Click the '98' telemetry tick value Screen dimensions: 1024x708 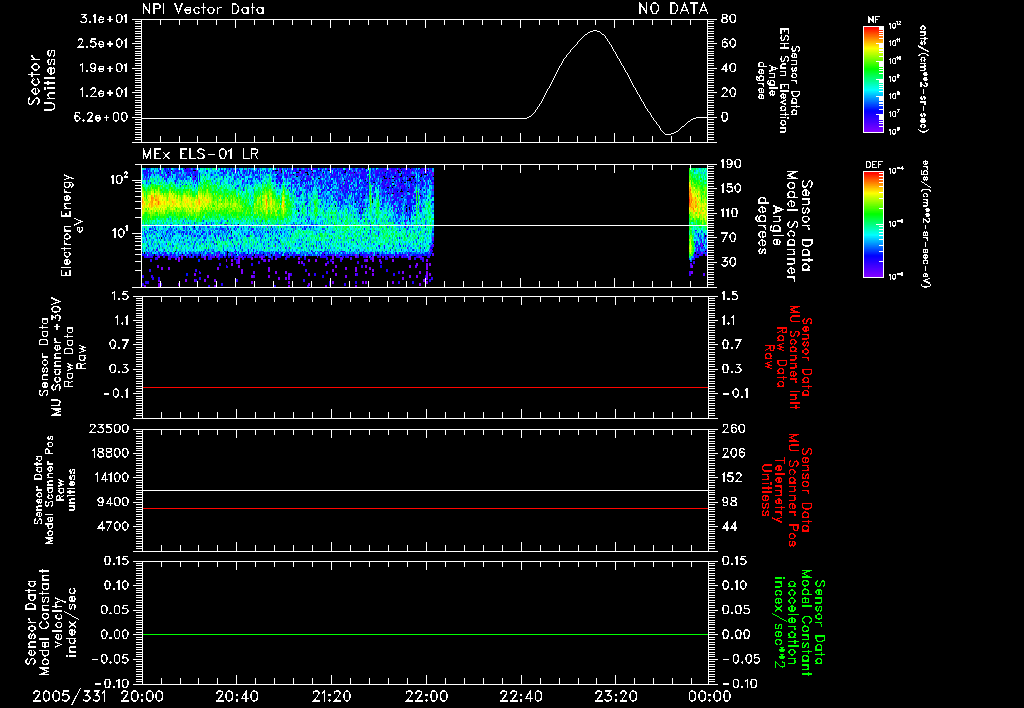pyautogui.click(x=729, y=502)
